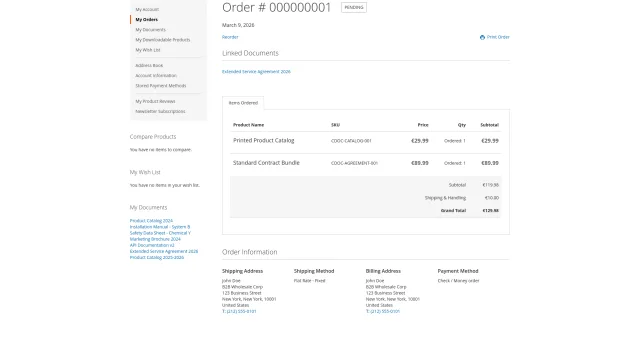Open Extended Service Agreement 2026 in My Documents list

pos(164,251)
